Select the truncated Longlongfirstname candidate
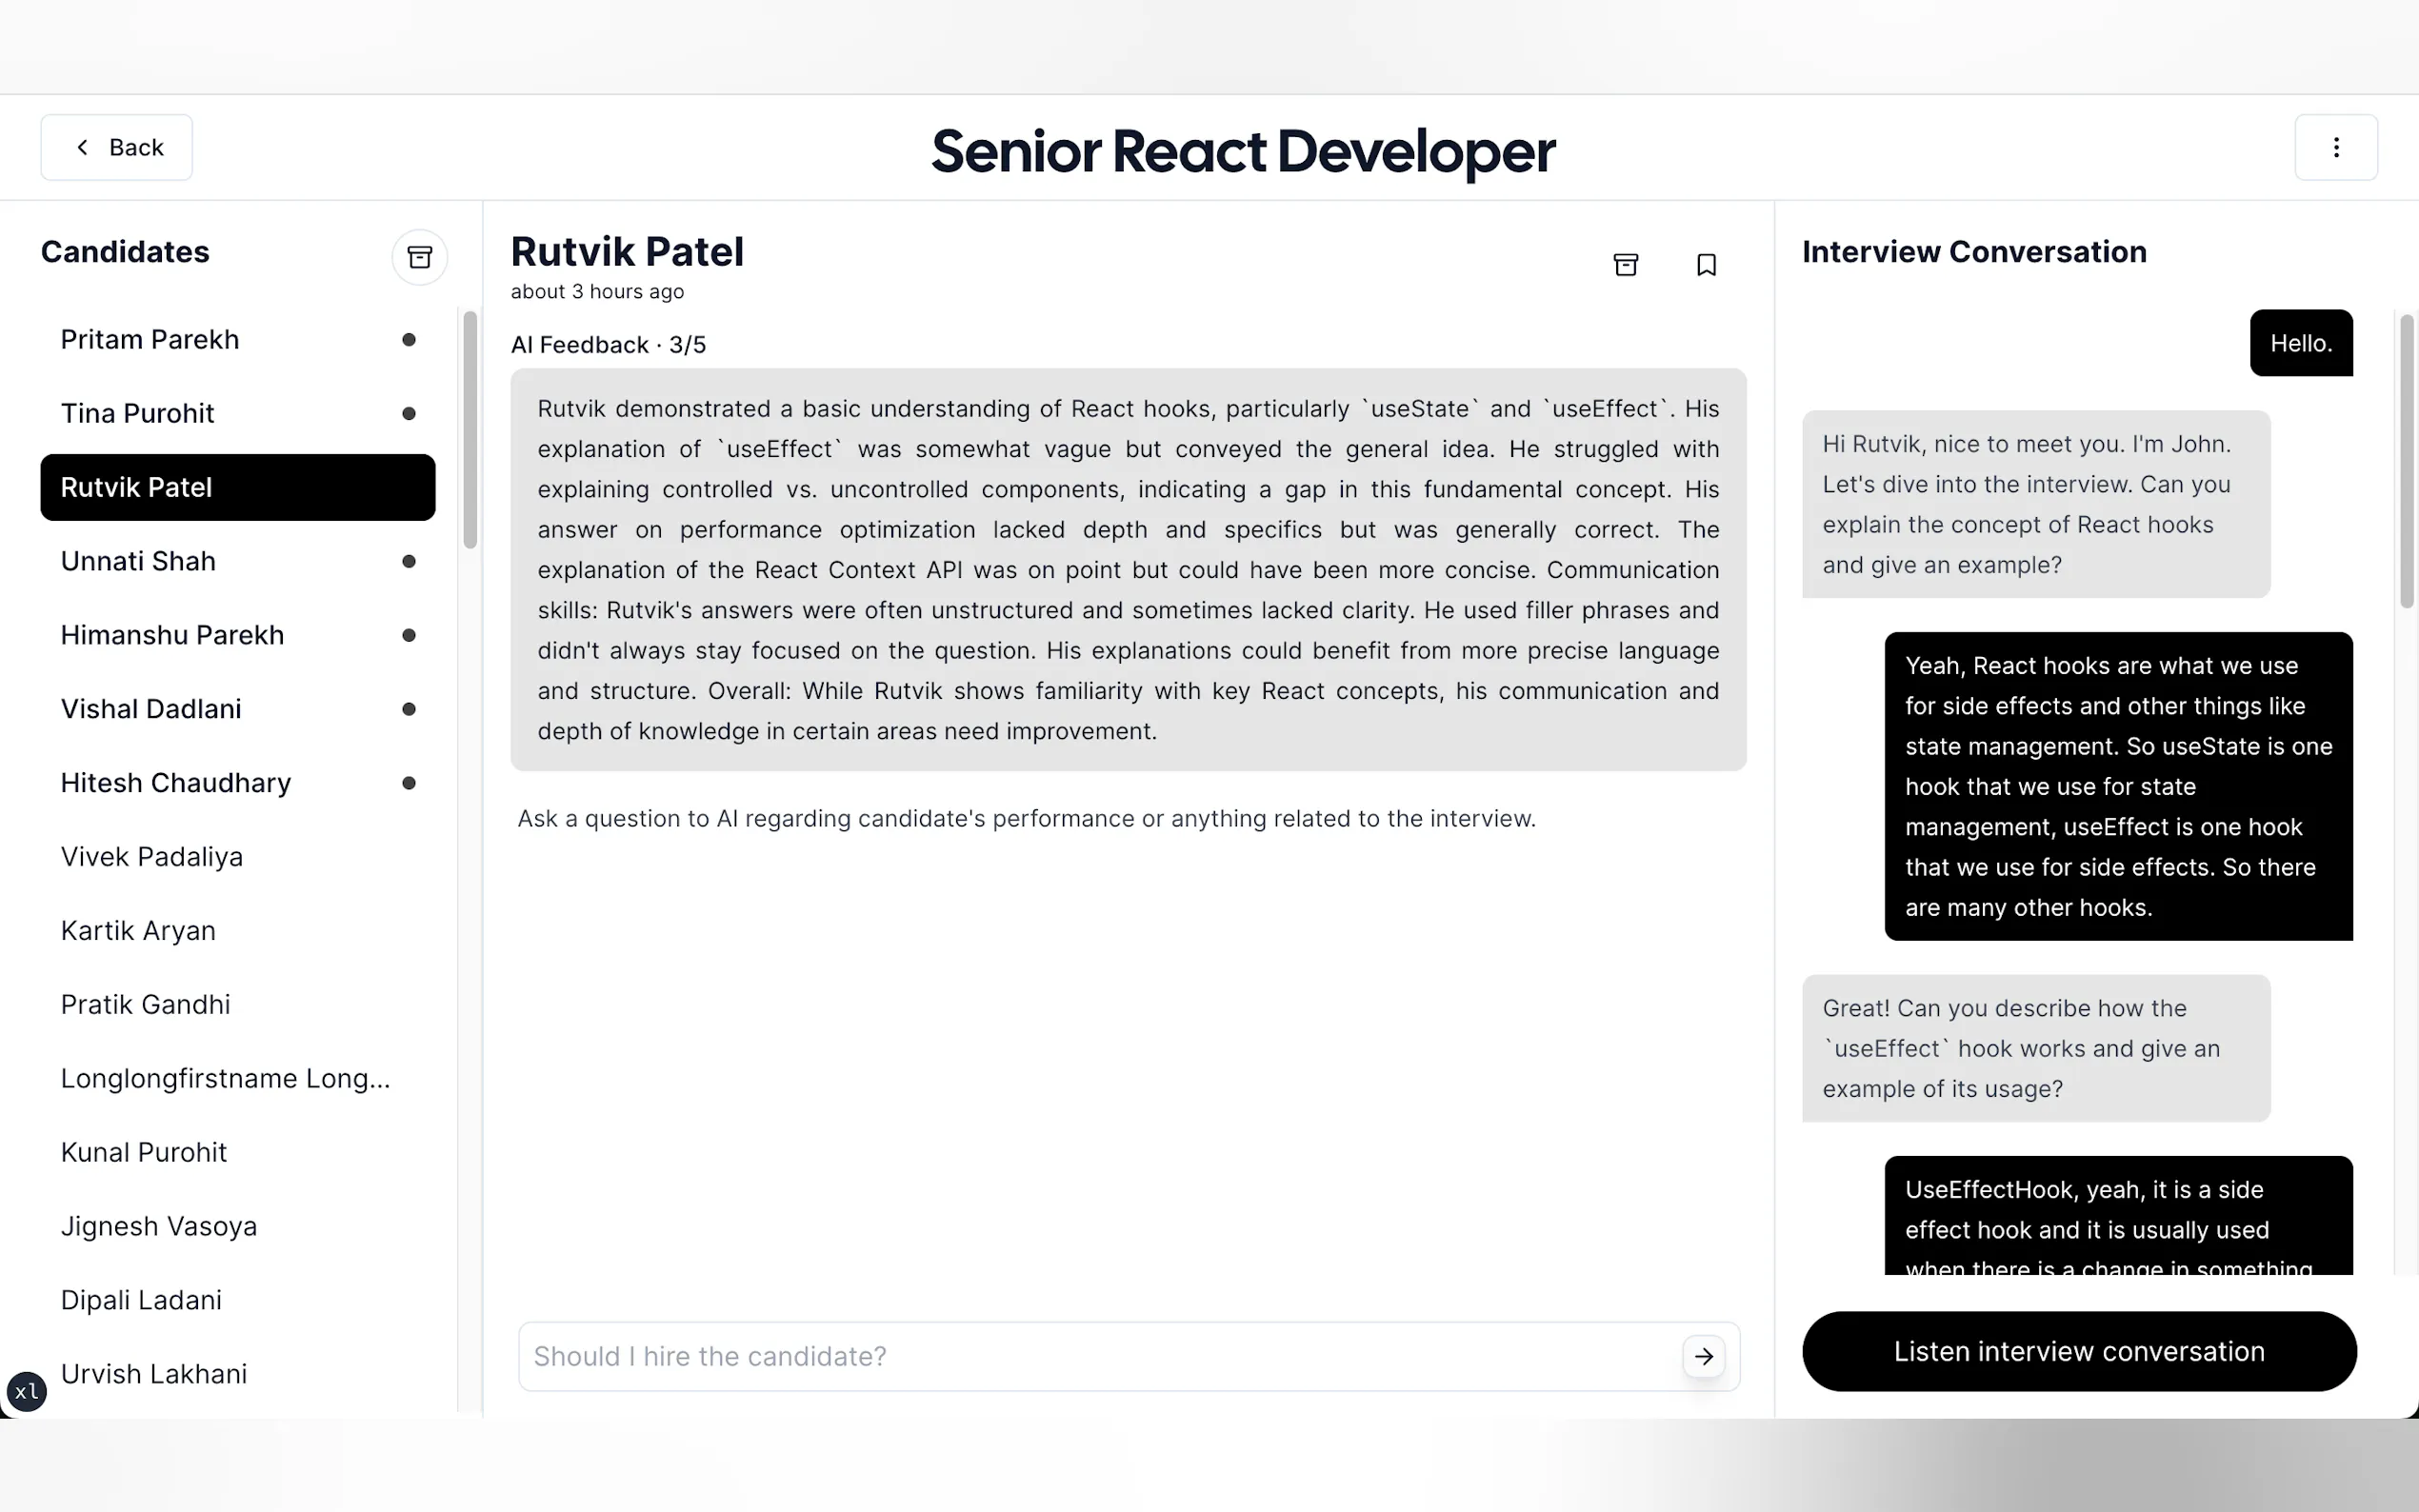 225,1078
